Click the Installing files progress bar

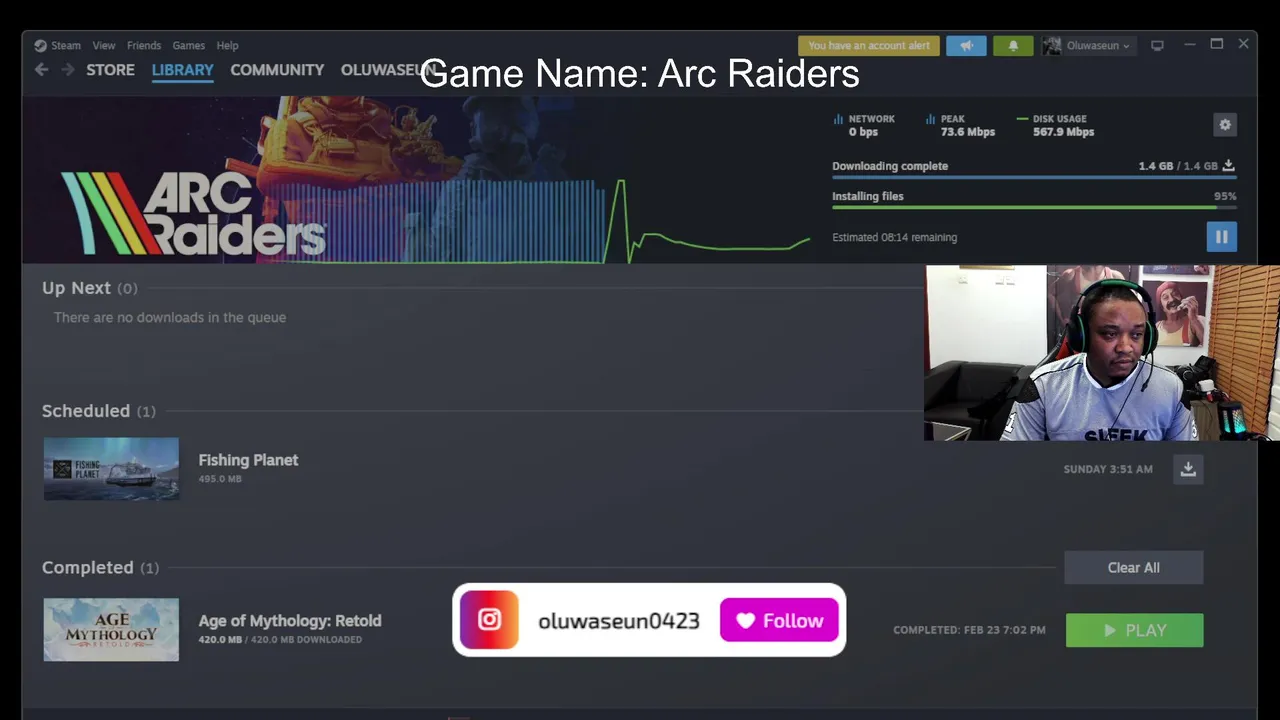(1034, 207)
